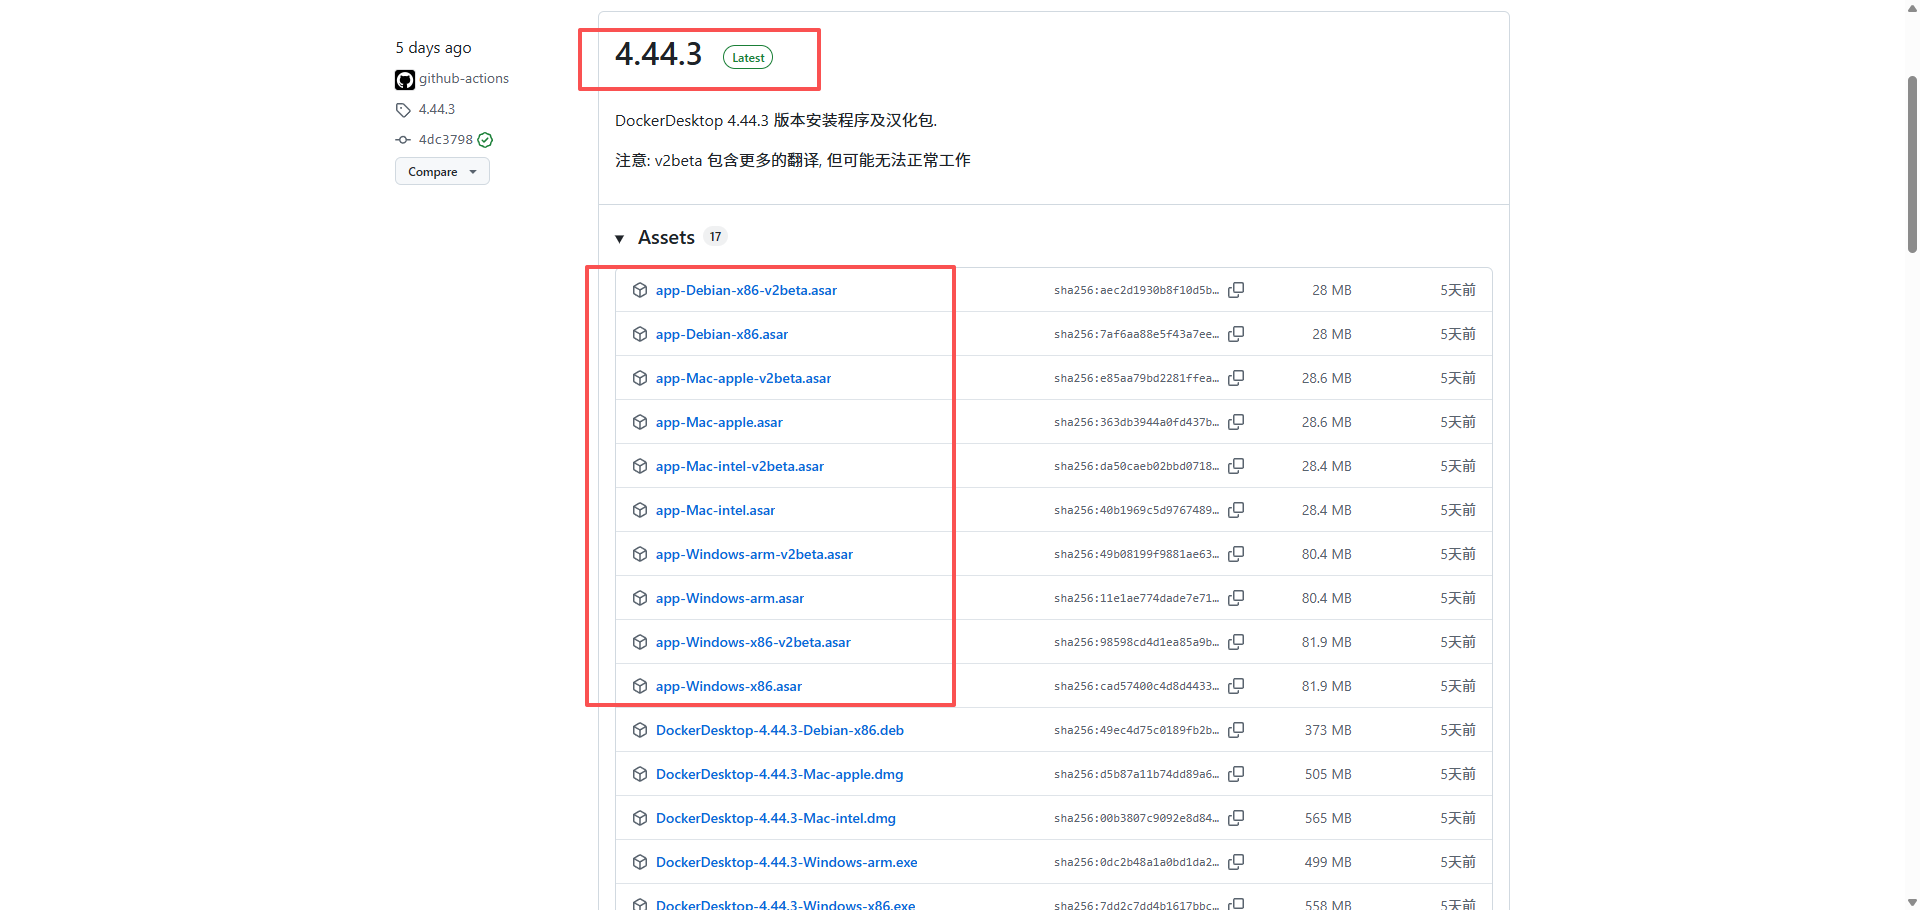Download DockerDesktop-4.44.3-Debian-x86.deb
The height and width of the screenshot is (910, 1920).
(780, 730)
